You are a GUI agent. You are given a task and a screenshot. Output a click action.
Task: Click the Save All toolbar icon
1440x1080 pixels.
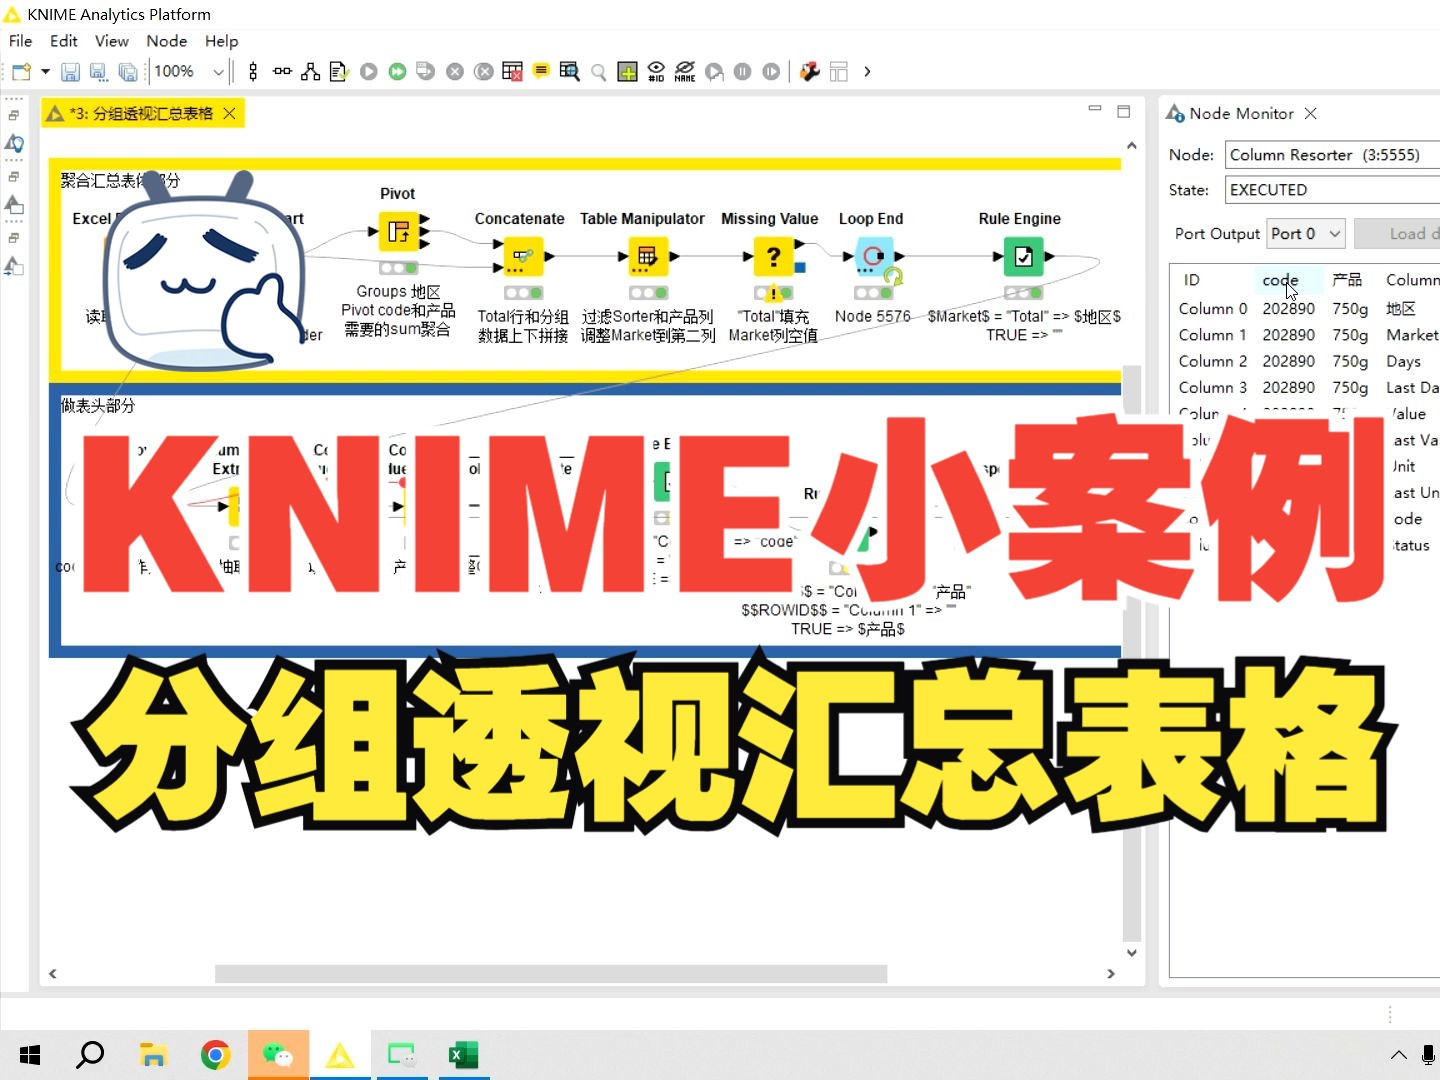click(127, 72)
